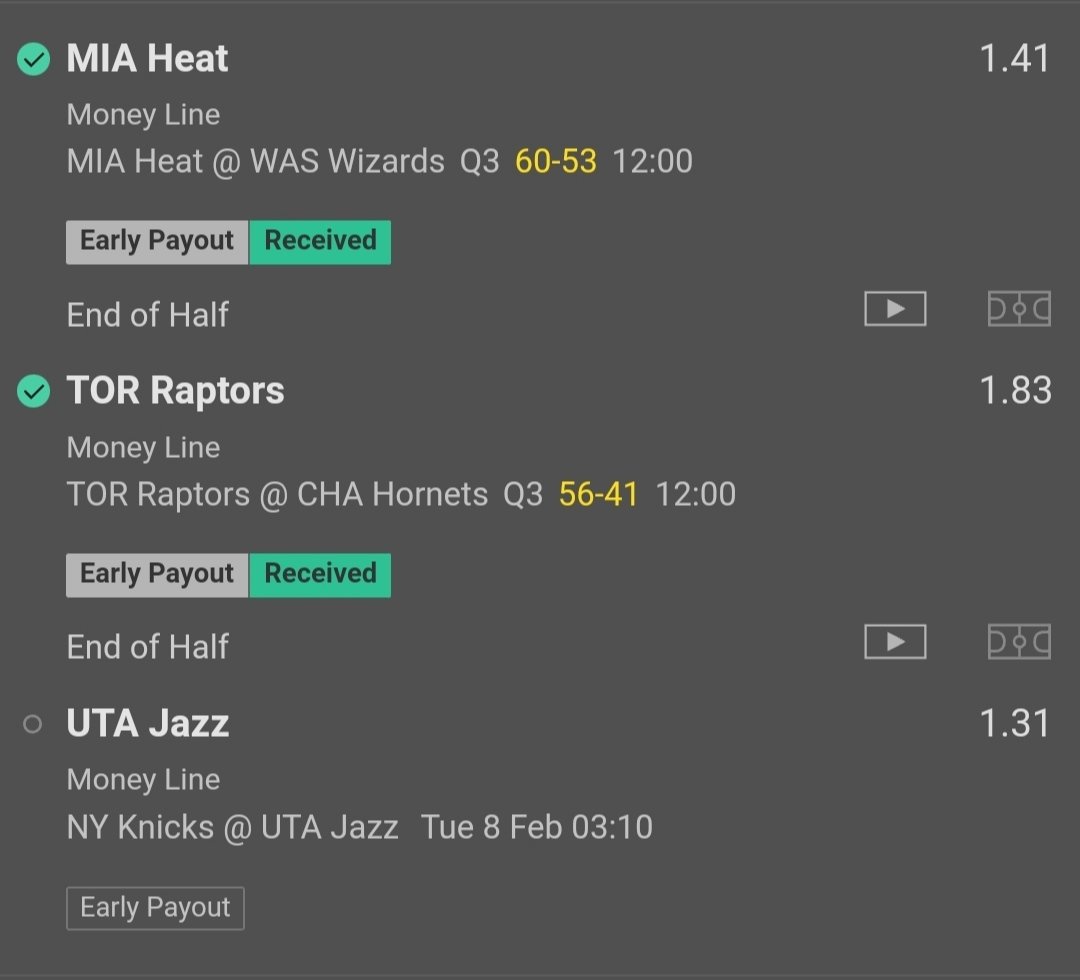Play live video for Raptors vs Hornets
Viewport: 1080px width, 980px height.
tap(895, 641)
